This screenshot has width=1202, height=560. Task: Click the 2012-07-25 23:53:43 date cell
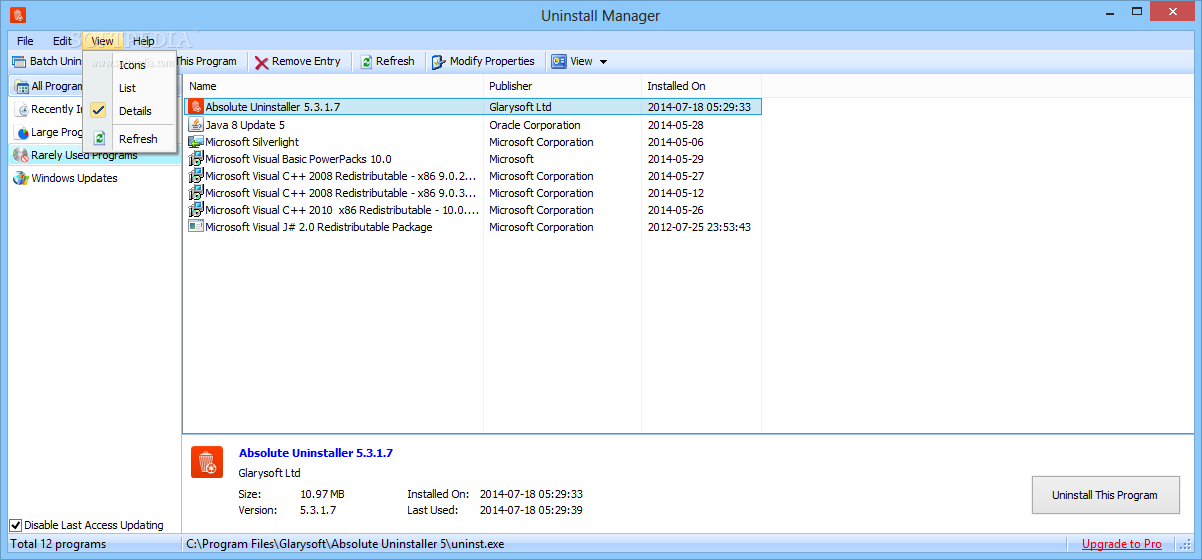pos(699,227)
